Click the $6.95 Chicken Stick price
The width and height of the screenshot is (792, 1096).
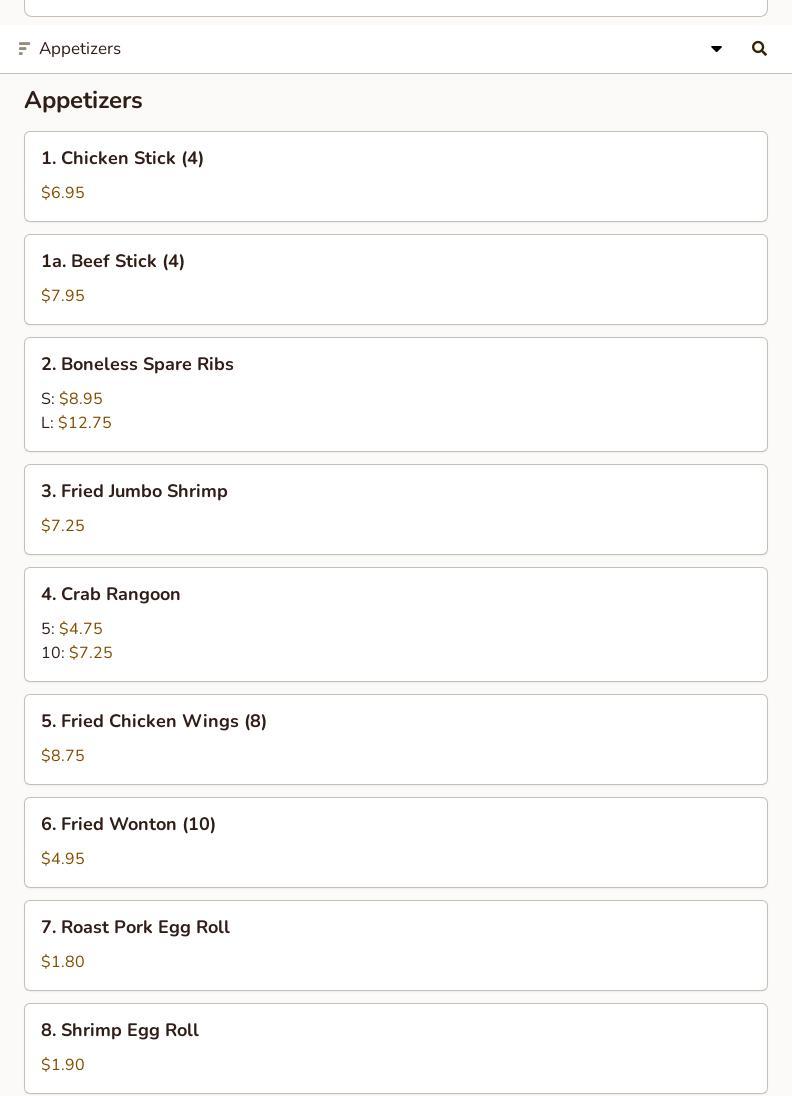pyautogui.click(x=63, y=193)
